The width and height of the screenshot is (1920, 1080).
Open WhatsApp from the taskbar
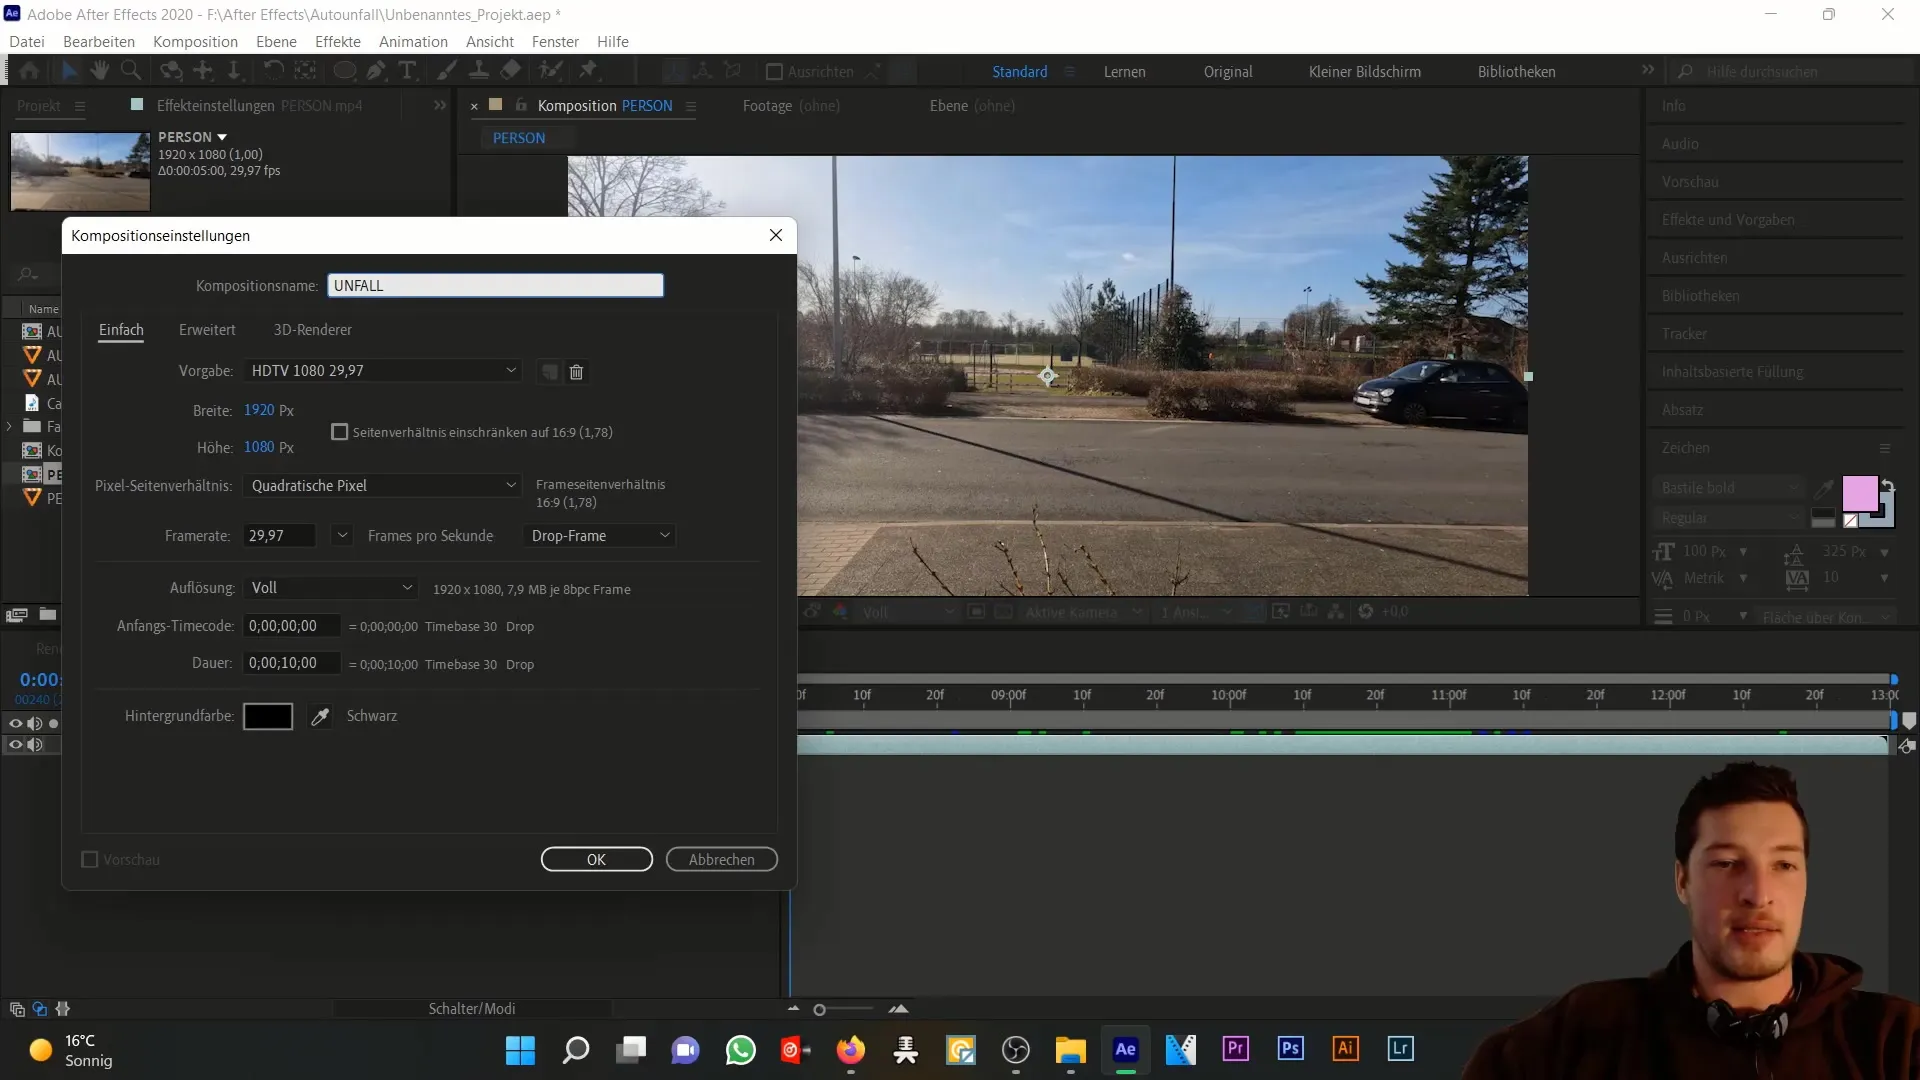coord(740,1050)
